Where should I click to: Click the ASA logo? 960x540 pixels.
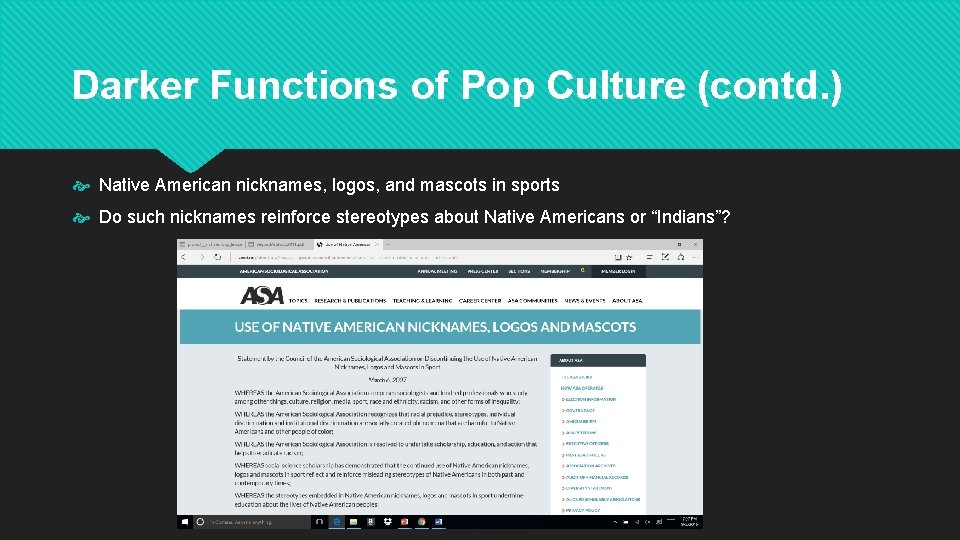coord(262,296)
